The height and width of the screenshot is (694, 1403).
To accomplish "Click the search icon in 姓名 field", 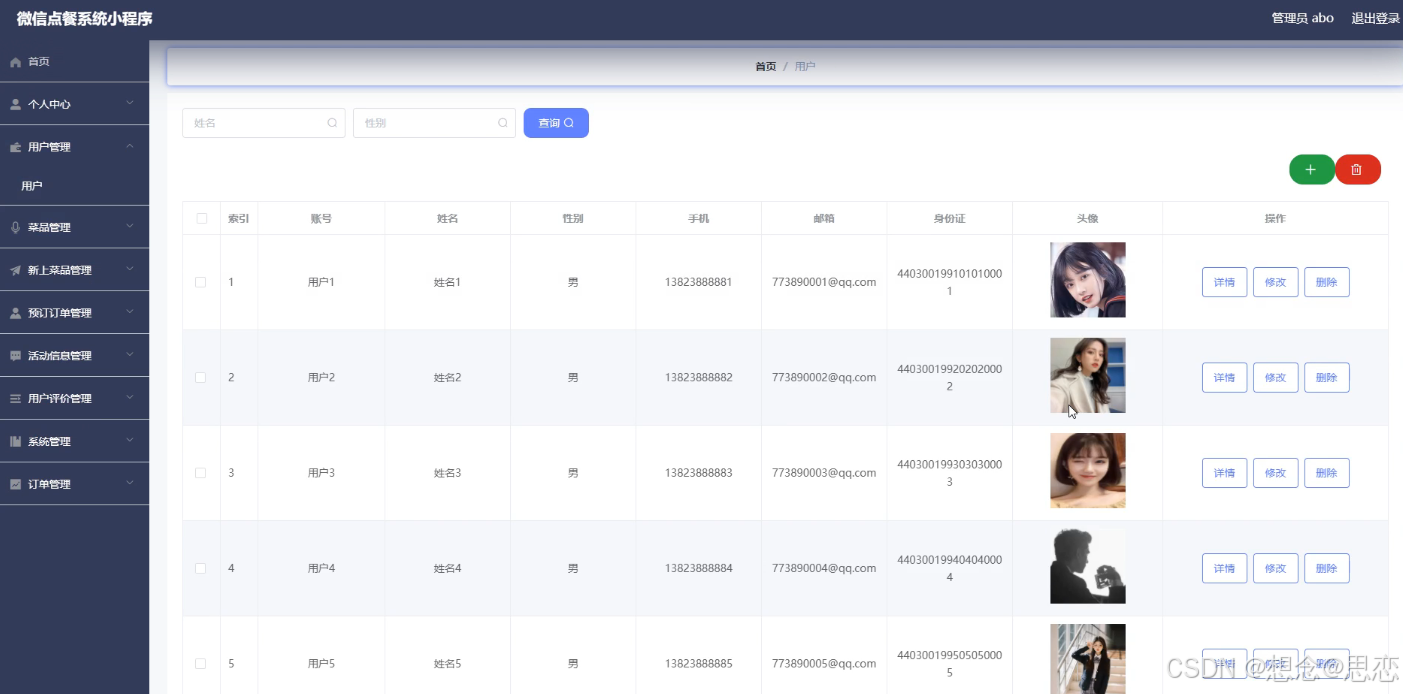I will (x=332, y=123).
